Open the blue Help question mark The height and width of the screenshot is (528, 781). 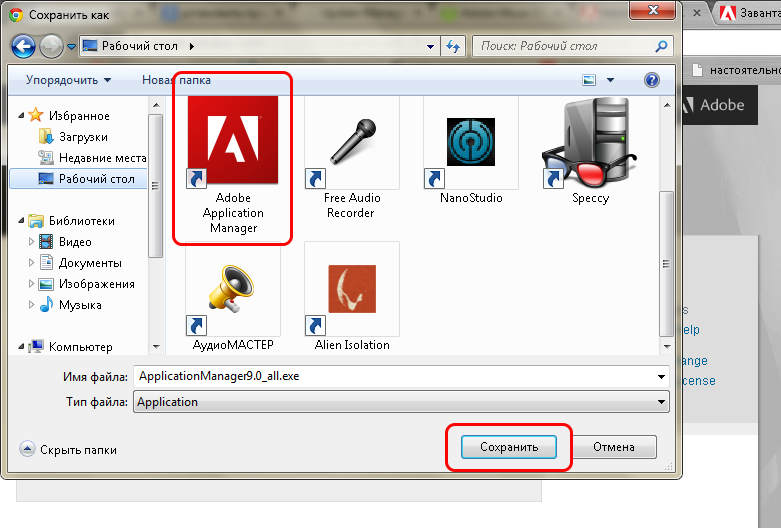coord(651,80)
